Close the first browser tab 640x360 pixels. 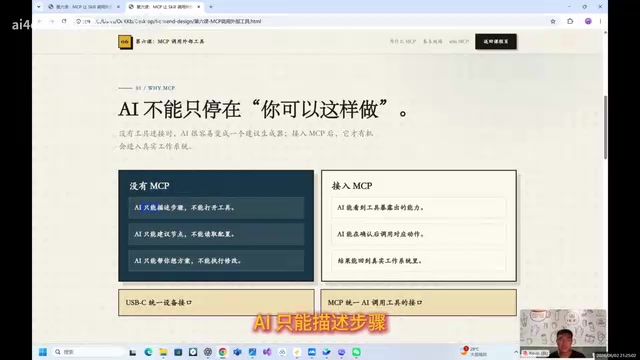(x=118, y=7)
